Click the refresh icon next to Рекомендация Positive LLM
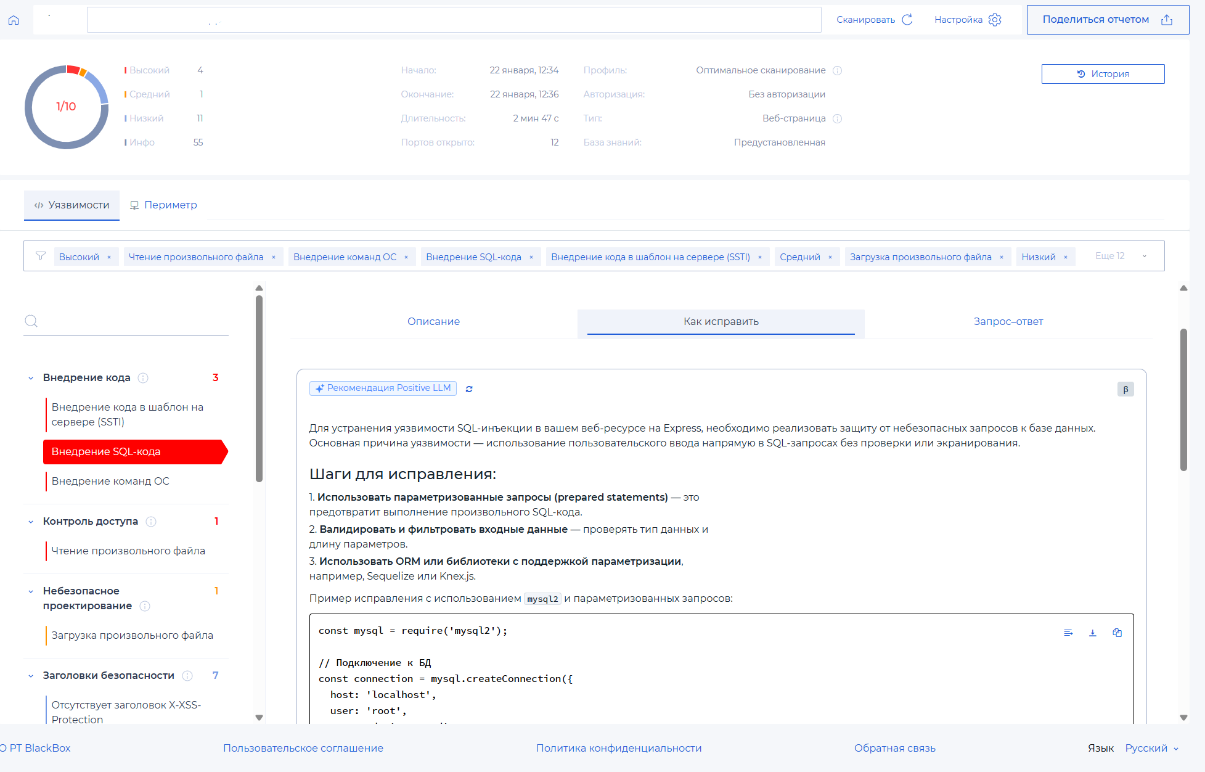 469,389
